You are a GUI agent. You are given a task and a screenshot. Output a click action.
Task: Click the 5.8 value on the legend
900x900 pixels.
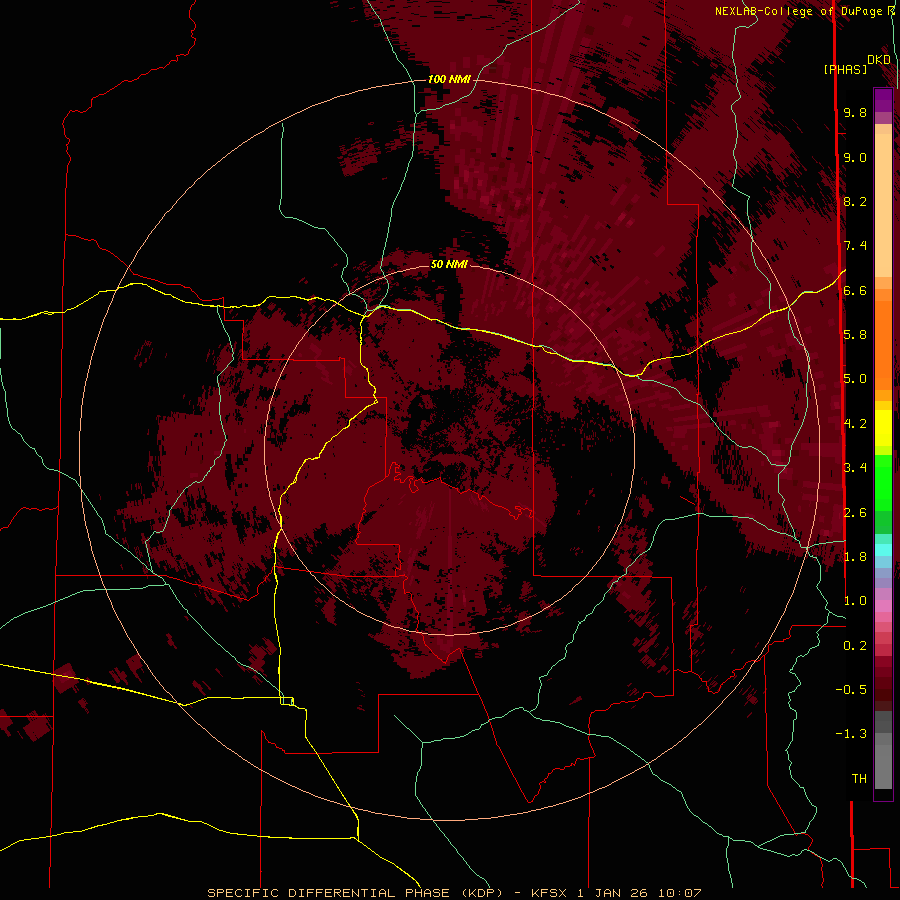(x=855, y=335)
